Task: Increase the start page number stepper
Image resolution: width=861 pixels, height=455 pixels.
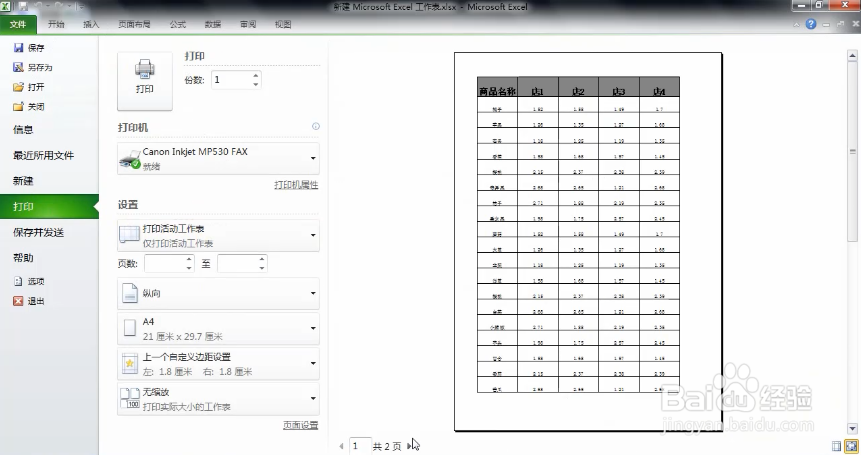Action: point(189,259)
